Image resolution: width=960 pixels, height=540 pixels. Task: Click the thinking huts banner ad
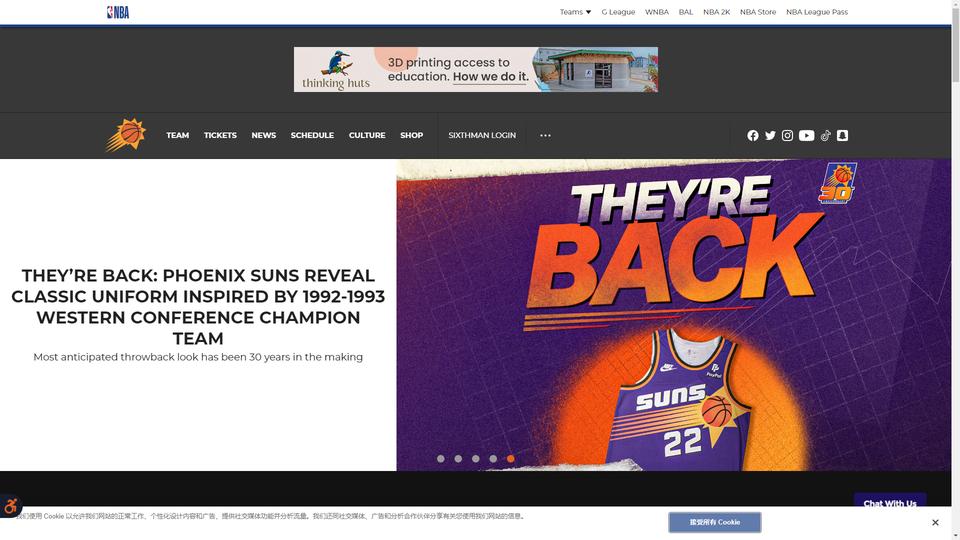tap(476, 70)
